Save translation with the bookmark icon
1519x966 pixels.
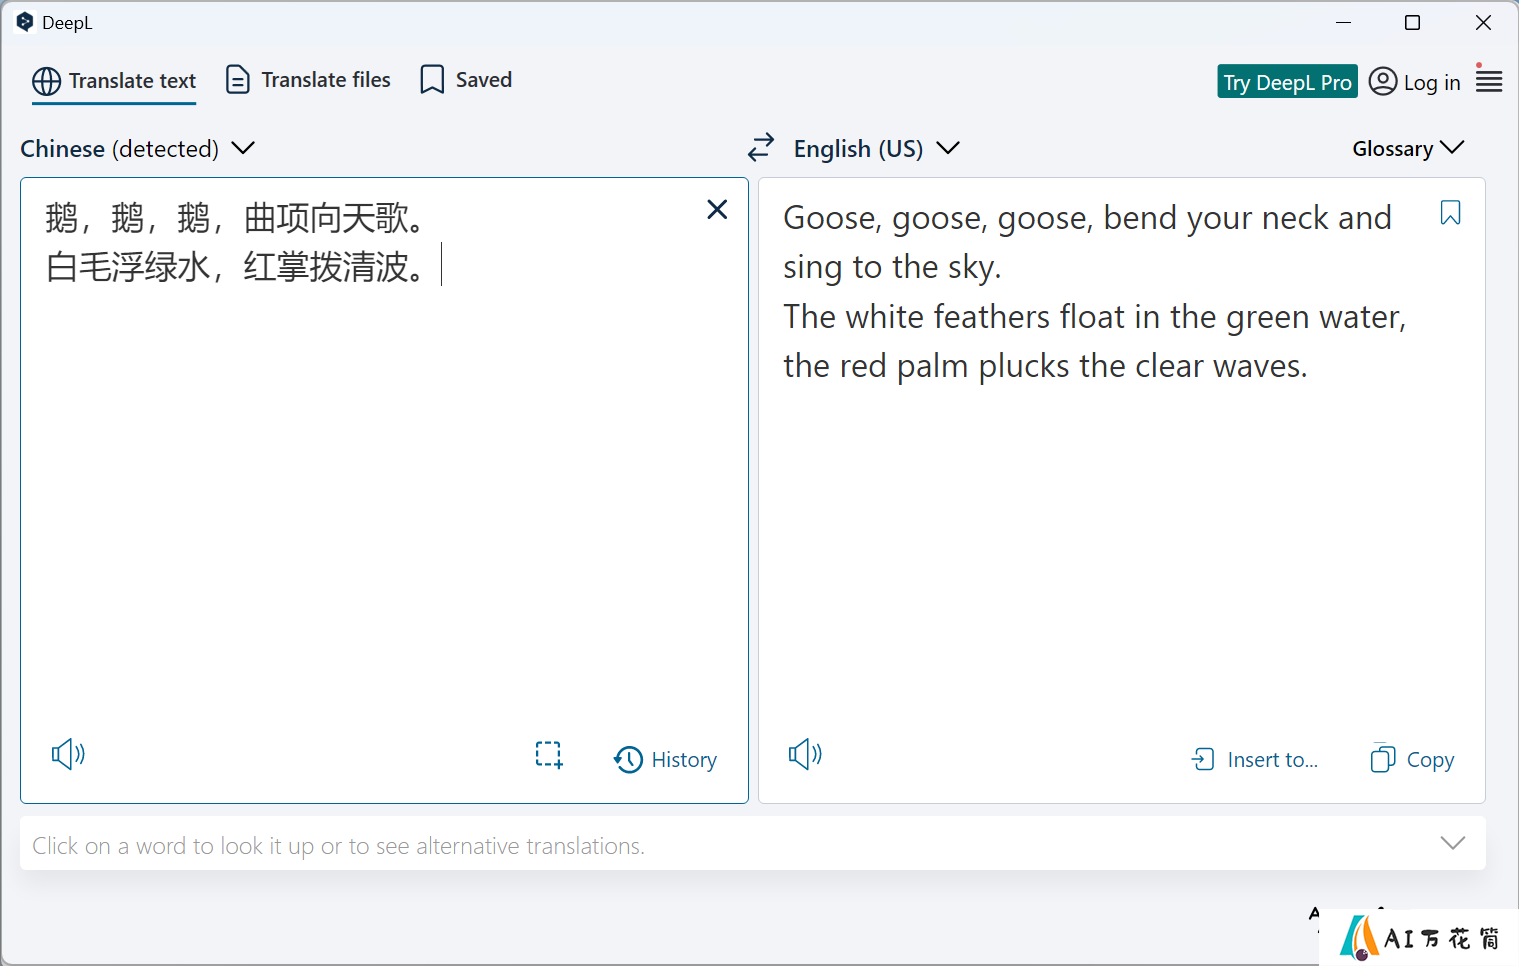[1450, 213]
